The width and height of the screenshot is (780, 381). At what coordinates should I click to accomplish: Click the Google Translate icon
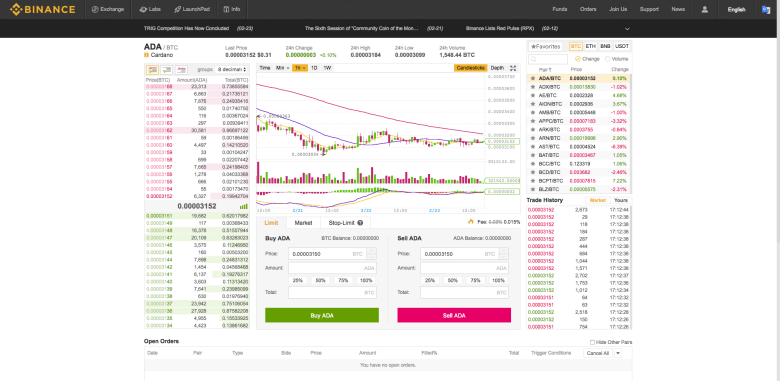pyautogui.click(x=766, y=9)
